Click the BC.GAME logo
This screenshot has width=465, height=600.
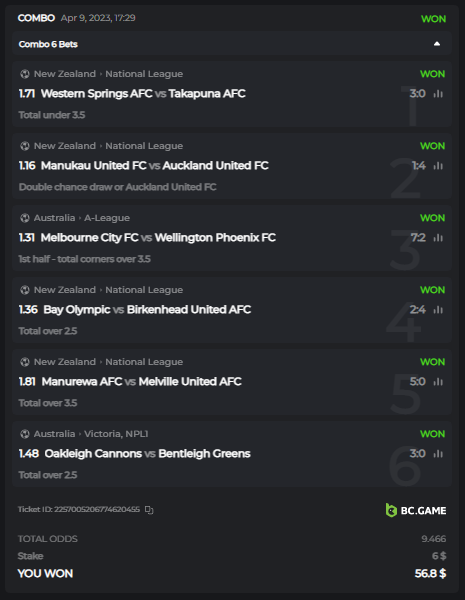tap(416, 510)
